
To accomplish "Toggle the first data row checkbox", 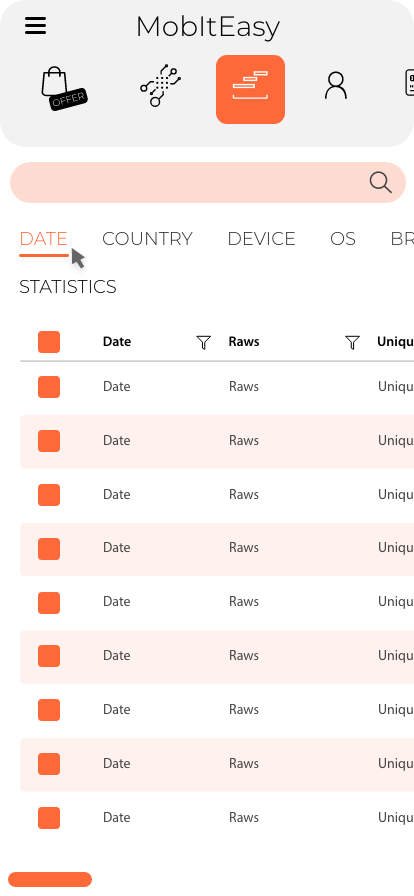I will click(49, 387).
